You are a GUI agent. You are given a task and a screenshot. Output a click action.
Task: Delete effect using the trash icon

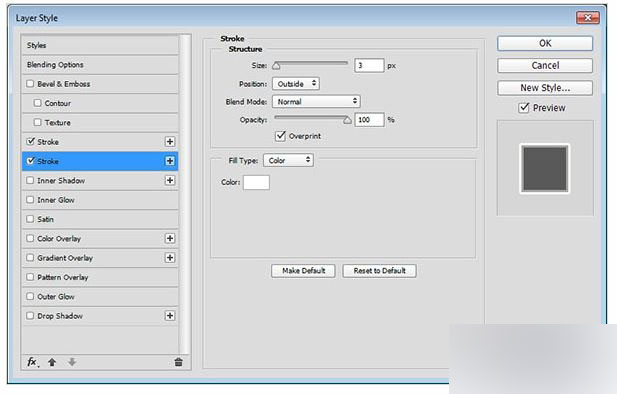tap(178, 362)
